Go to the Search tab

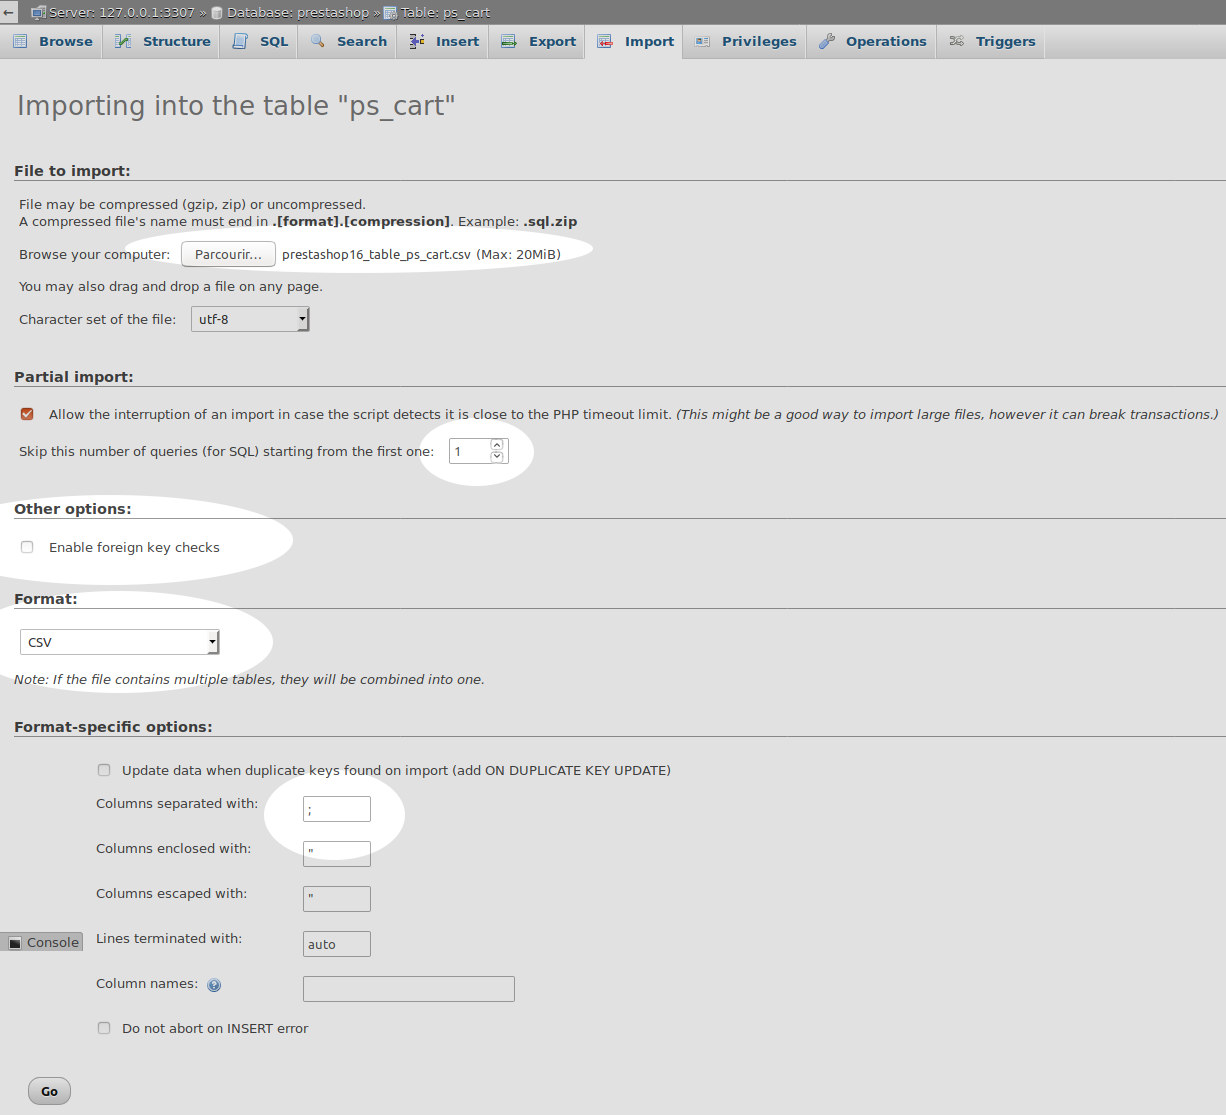(348, 41)
